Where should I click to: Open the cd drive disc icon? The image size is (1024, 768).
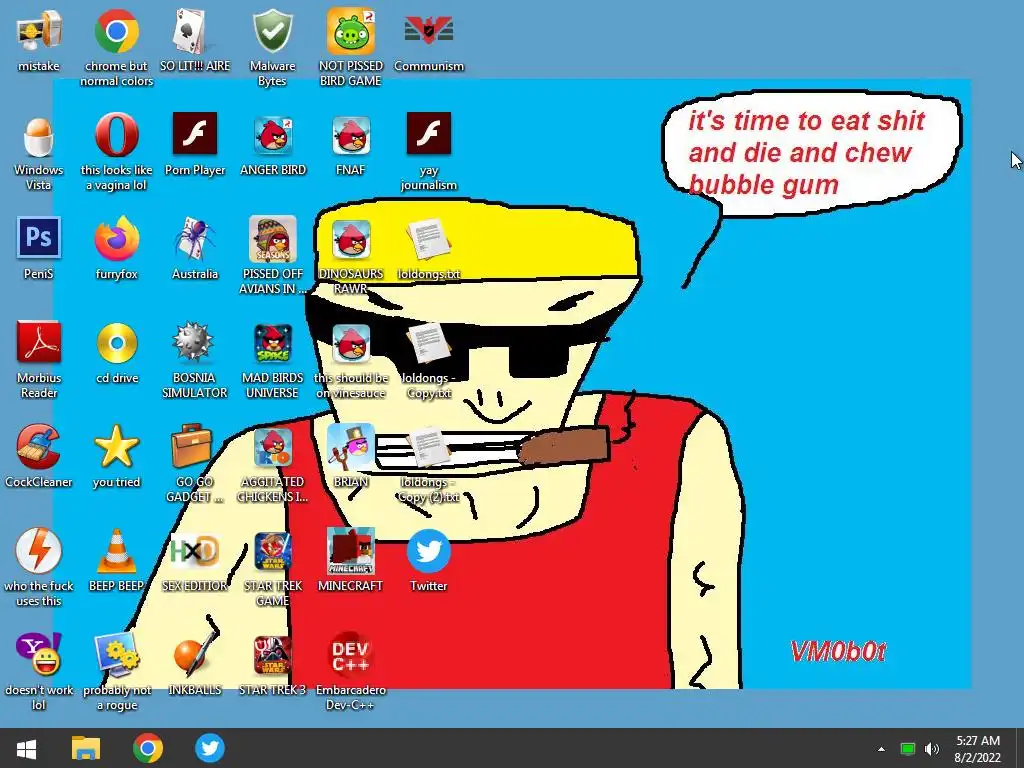116,343
